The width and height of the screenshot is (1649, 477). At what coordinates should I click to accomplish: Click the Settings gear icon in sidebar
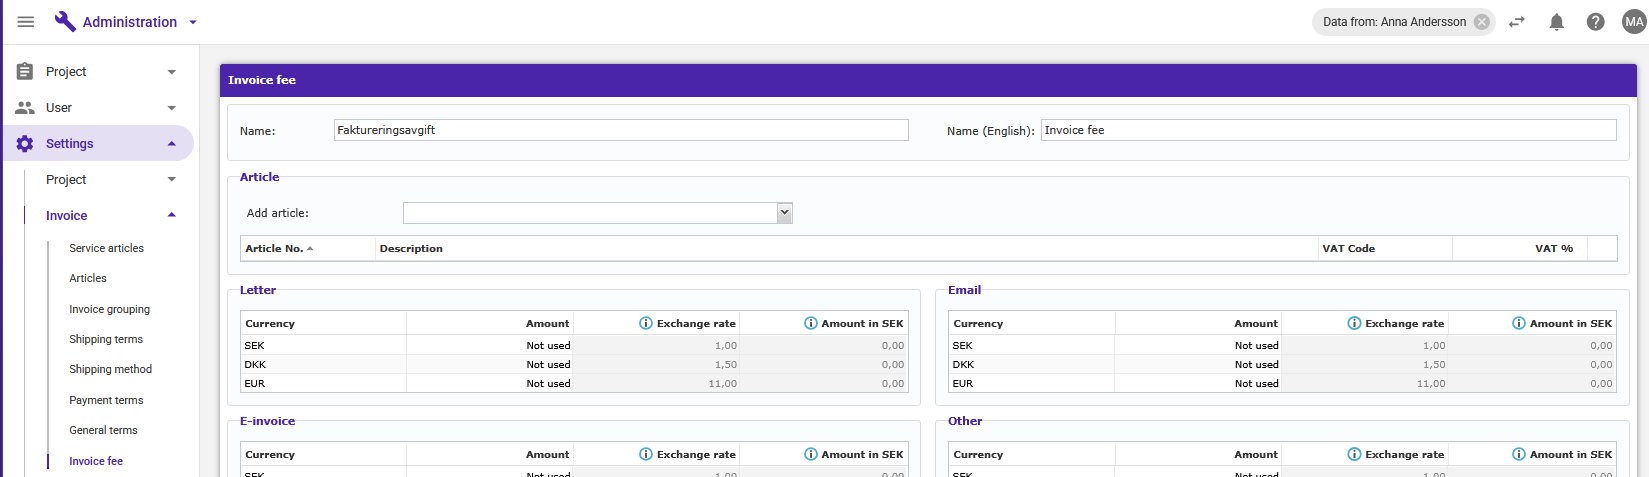25,144
